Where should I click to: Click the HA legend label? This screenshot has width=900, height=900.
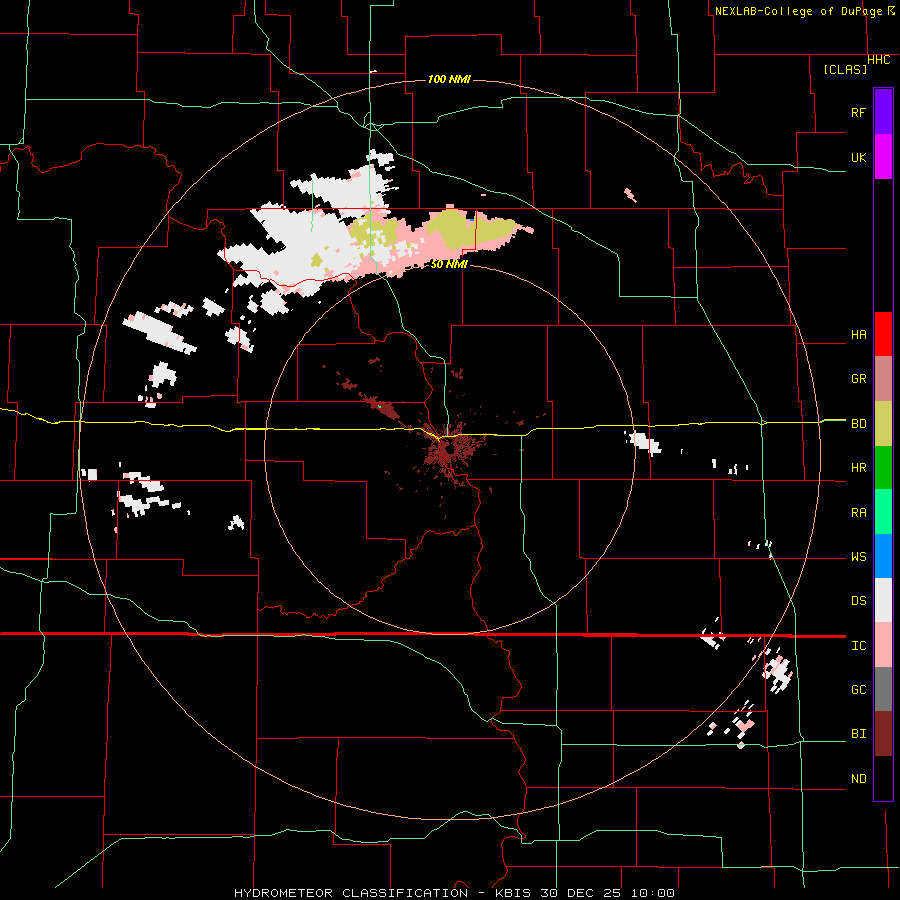858,335
